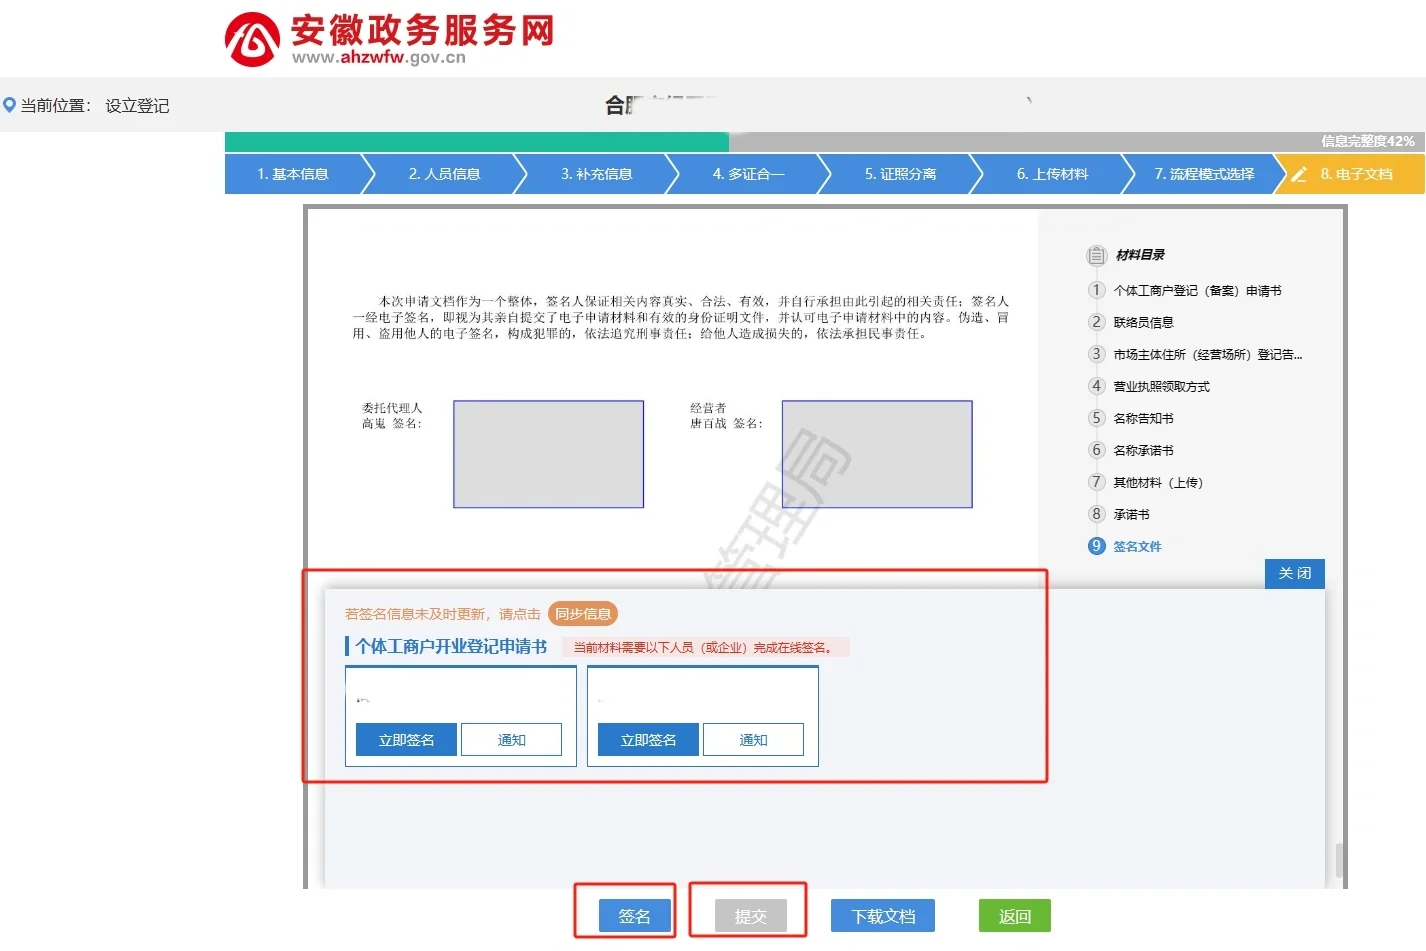Click the information completeness progress bar
Screen dimensions: 1426x951
824,142
